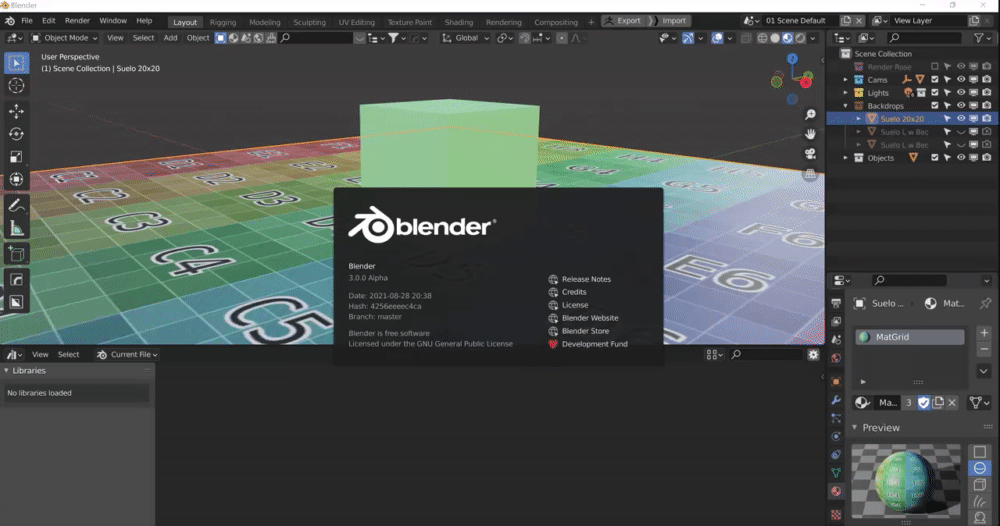This screenshot has height=526, width=1000.
Task: Remove material slot with minus button
Action: coord(984,349)
